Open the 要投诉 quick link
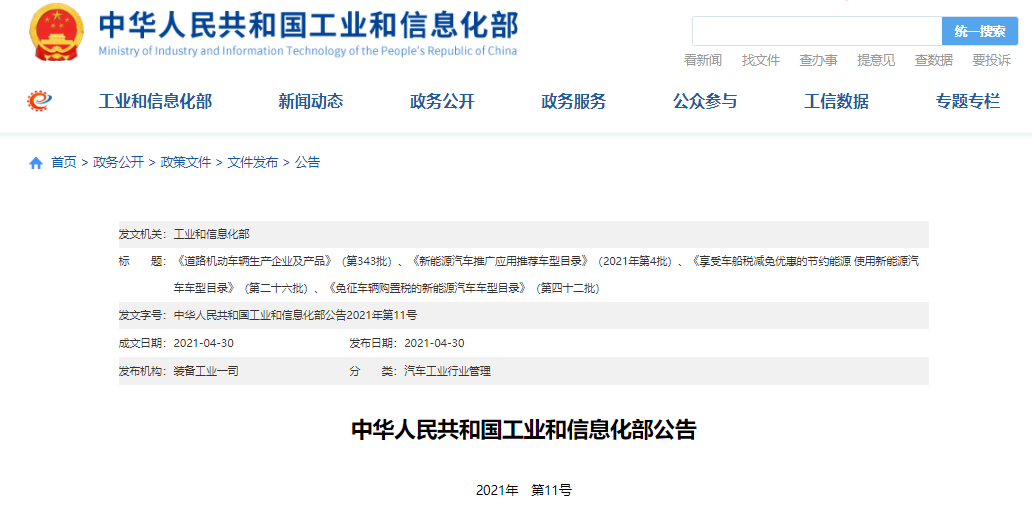This screenshot has height=515, width=1032. [992, 61]
